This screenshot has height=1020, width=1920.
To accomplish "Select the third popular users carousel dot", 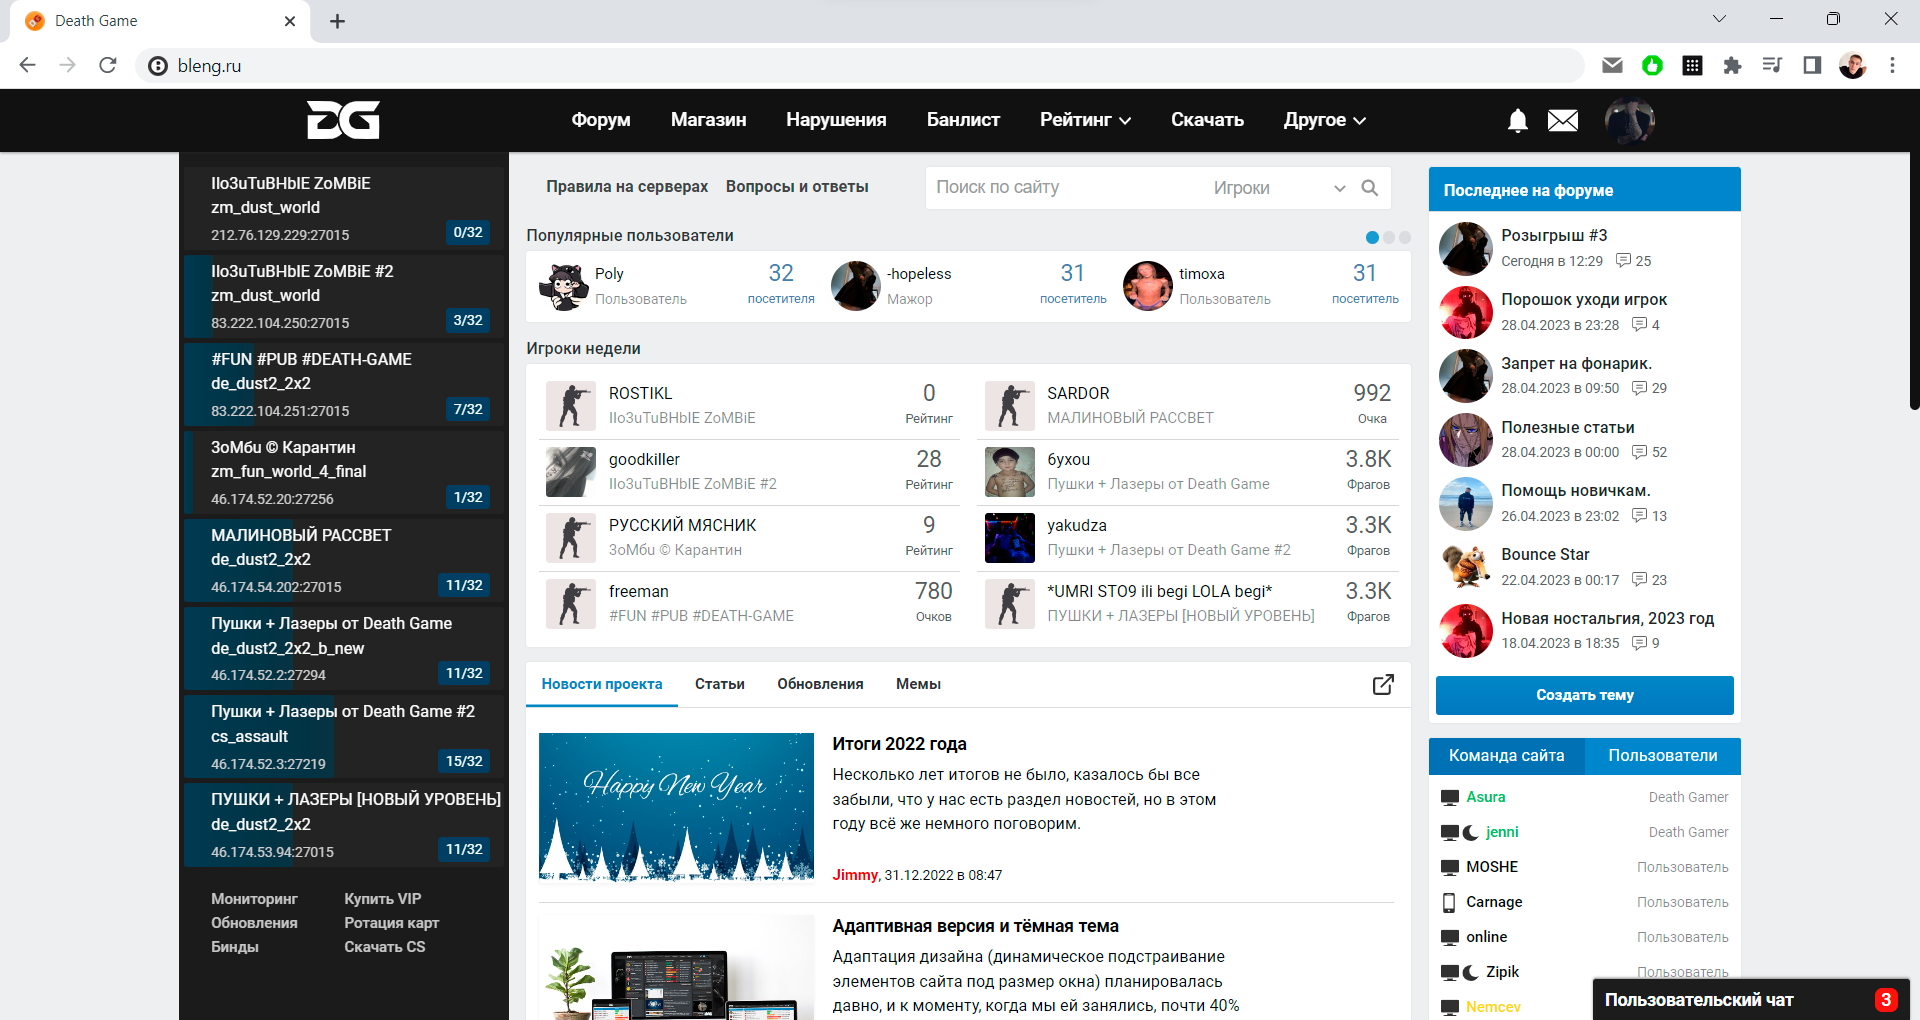I will (x=1405, y=238).
